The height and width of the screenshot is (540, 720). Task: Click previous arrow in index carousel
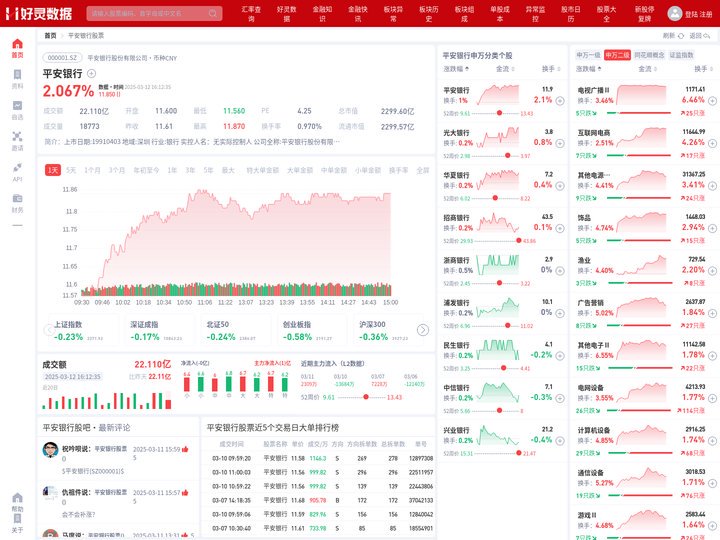[x=49, y=330]
